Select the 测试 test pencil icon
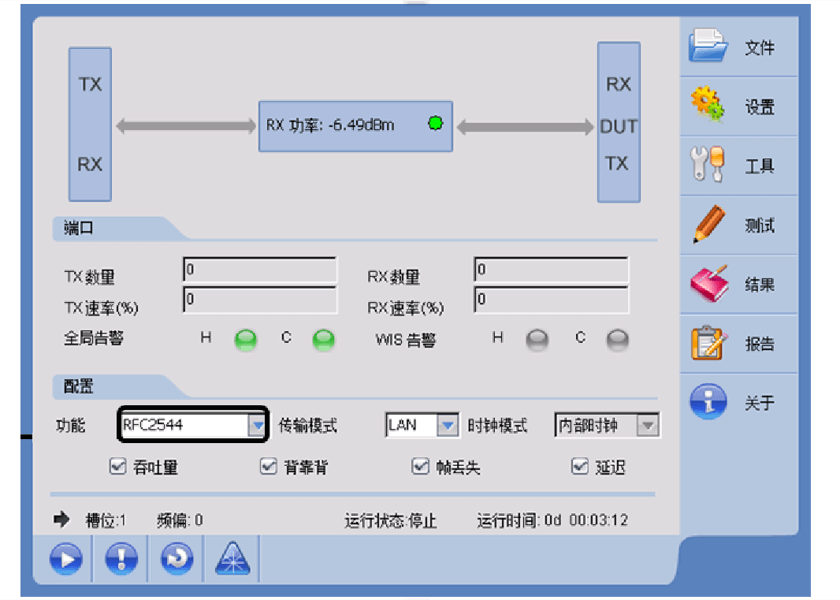This screenshot has width=840, height=600. click(709, 225)
